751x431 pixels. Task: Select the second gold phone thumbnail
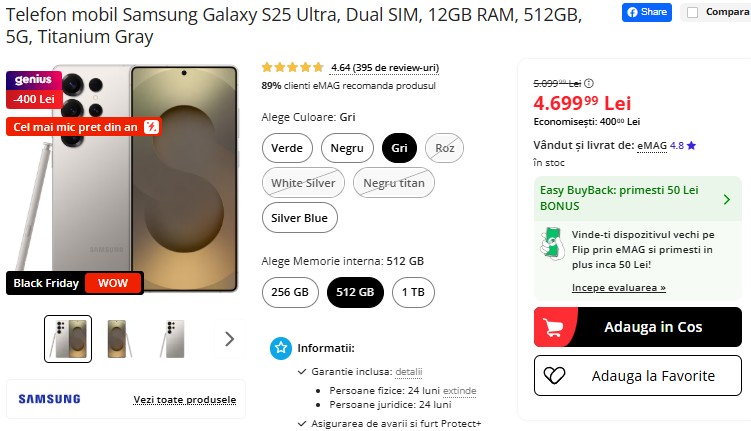click(118, 339)
